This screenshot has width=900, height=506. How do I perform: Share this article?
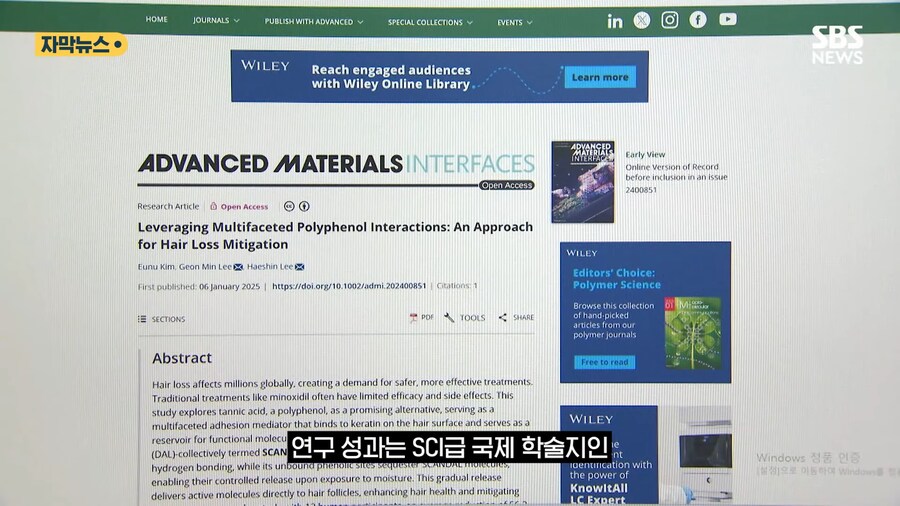[516, 318]
